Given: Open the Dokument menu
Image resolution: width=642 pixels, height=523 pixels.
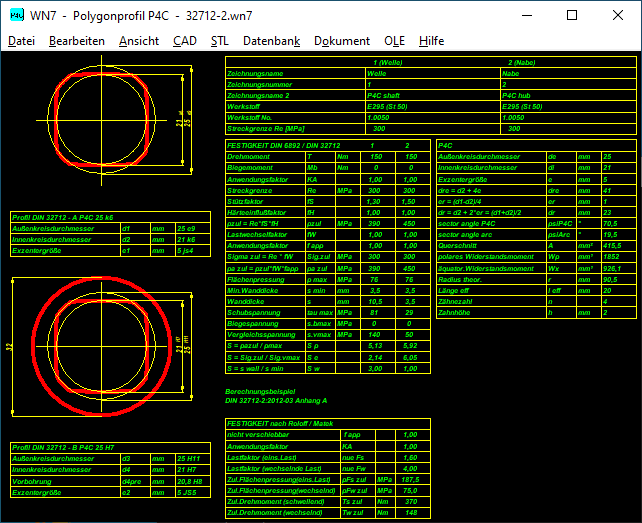Looking at the screenshot, I should point(341,41).
